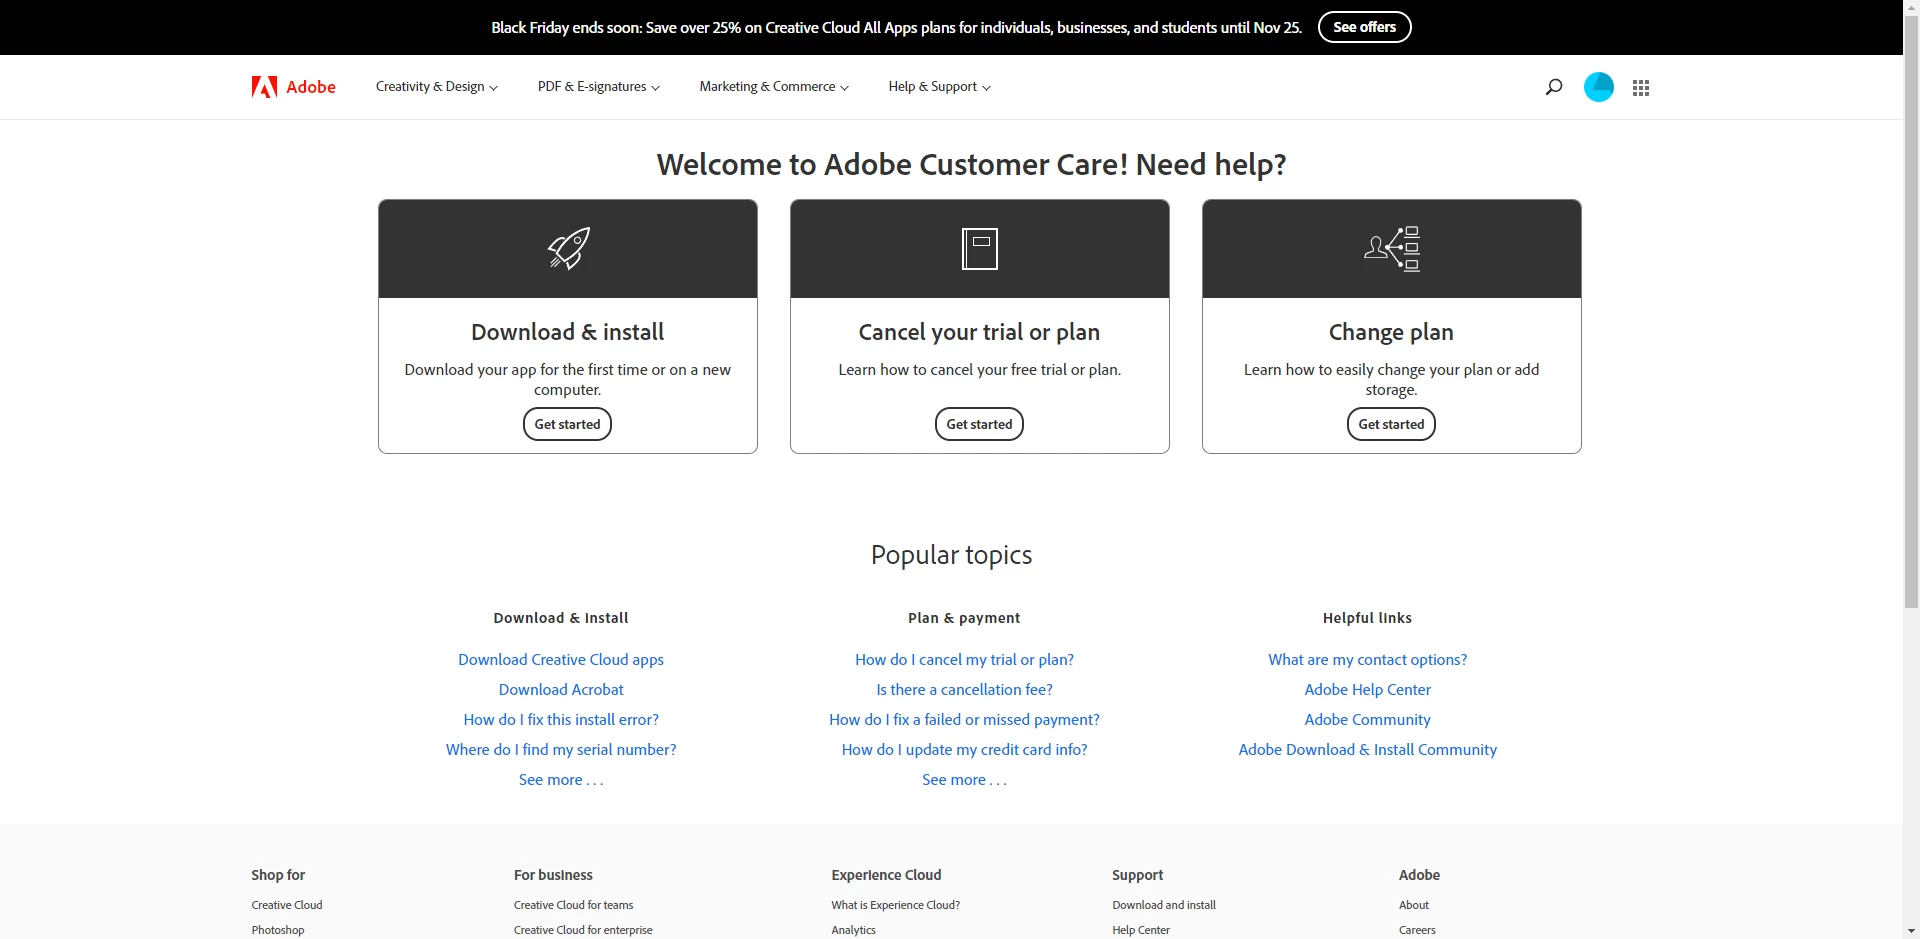
Task: Open footer What is Experience Cloud link
Action: click(895, 905)
